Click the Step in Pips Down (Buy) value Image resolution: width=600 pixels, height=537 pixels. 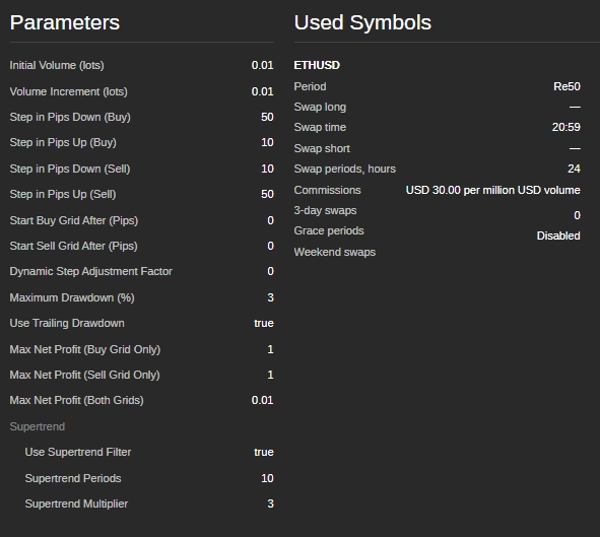(x=267, y=118)
